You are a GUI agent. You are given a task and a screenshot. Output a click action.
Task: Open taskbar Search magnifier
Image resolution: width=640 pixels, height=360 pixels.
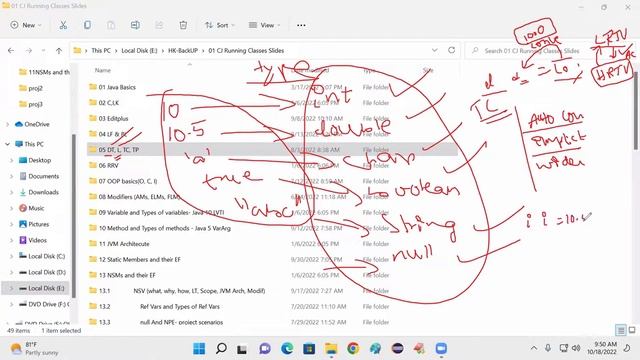[221, 349]
